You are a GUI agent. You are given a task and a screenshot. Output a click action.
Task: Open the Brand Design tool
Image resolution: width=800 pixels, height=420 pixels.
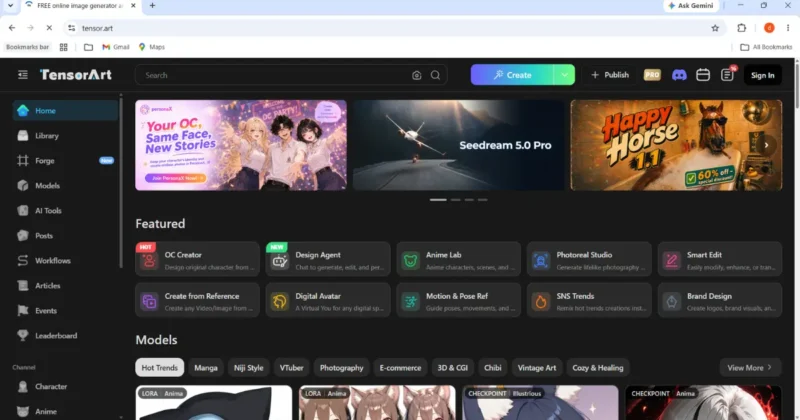720,300
